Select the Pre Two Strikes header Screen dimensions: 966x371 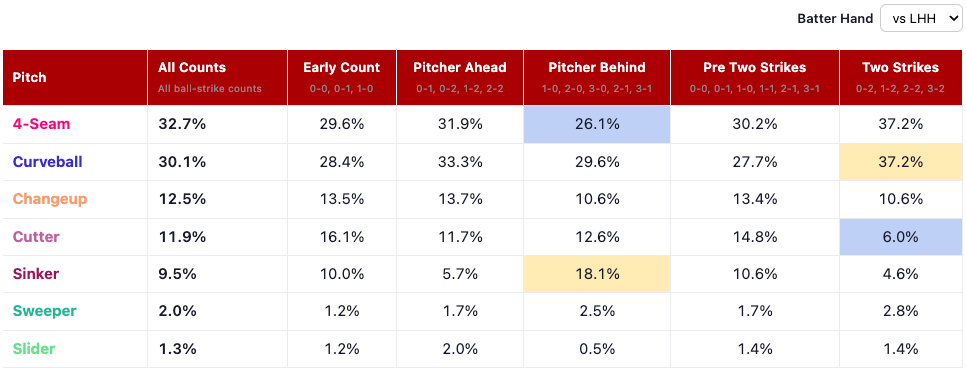755,68
